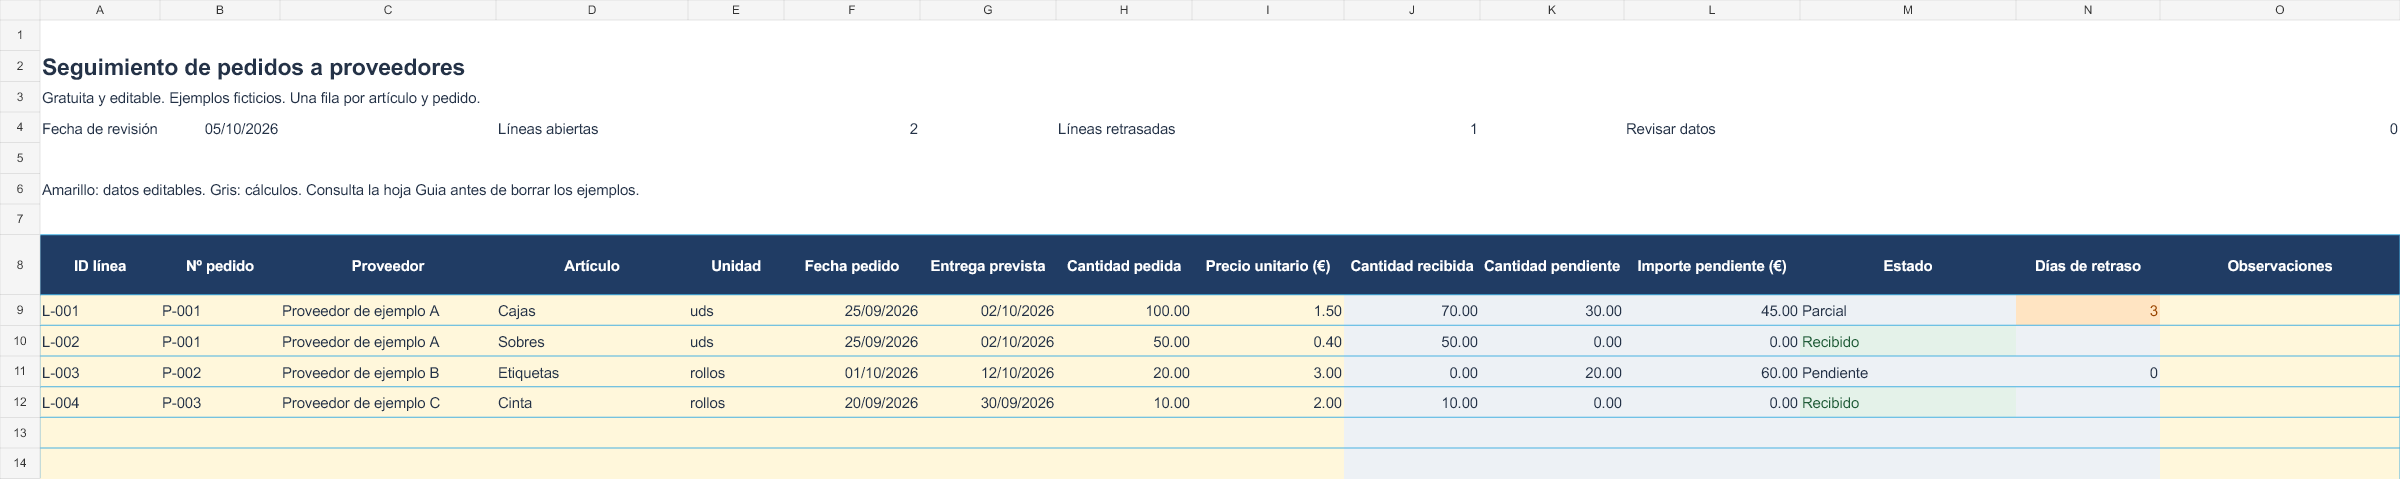Select the 'Precio unitario (€)' header
Screen dimensions: 2400x479
(x=1268, y=266)
